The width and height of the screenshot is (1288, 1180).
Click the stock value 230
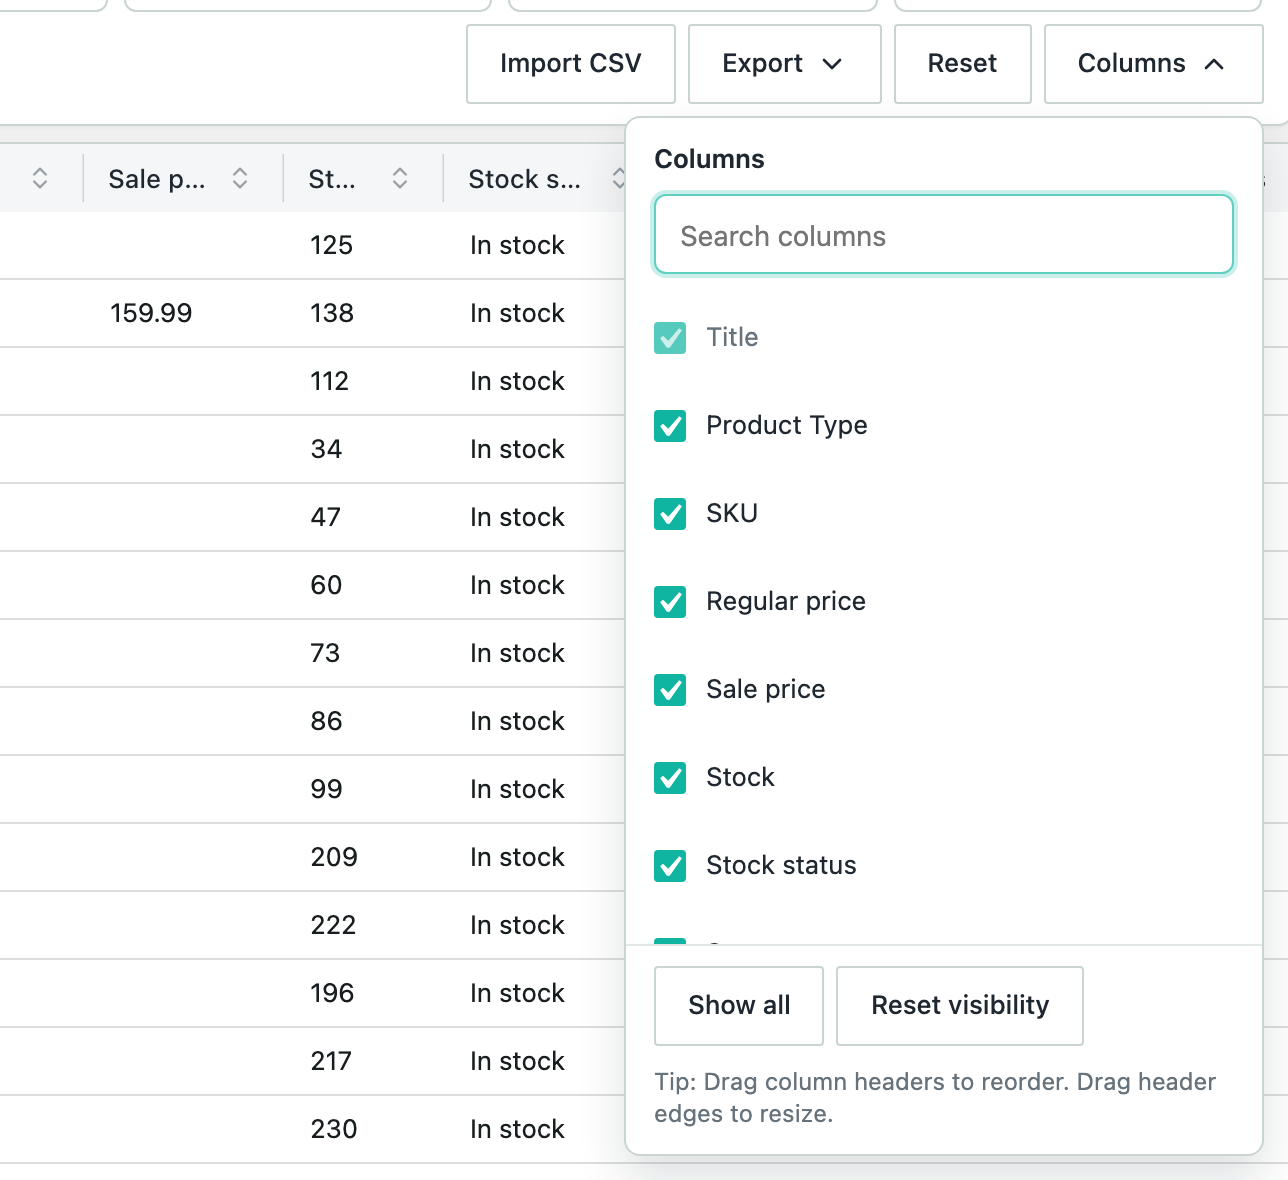(334, 1129)
